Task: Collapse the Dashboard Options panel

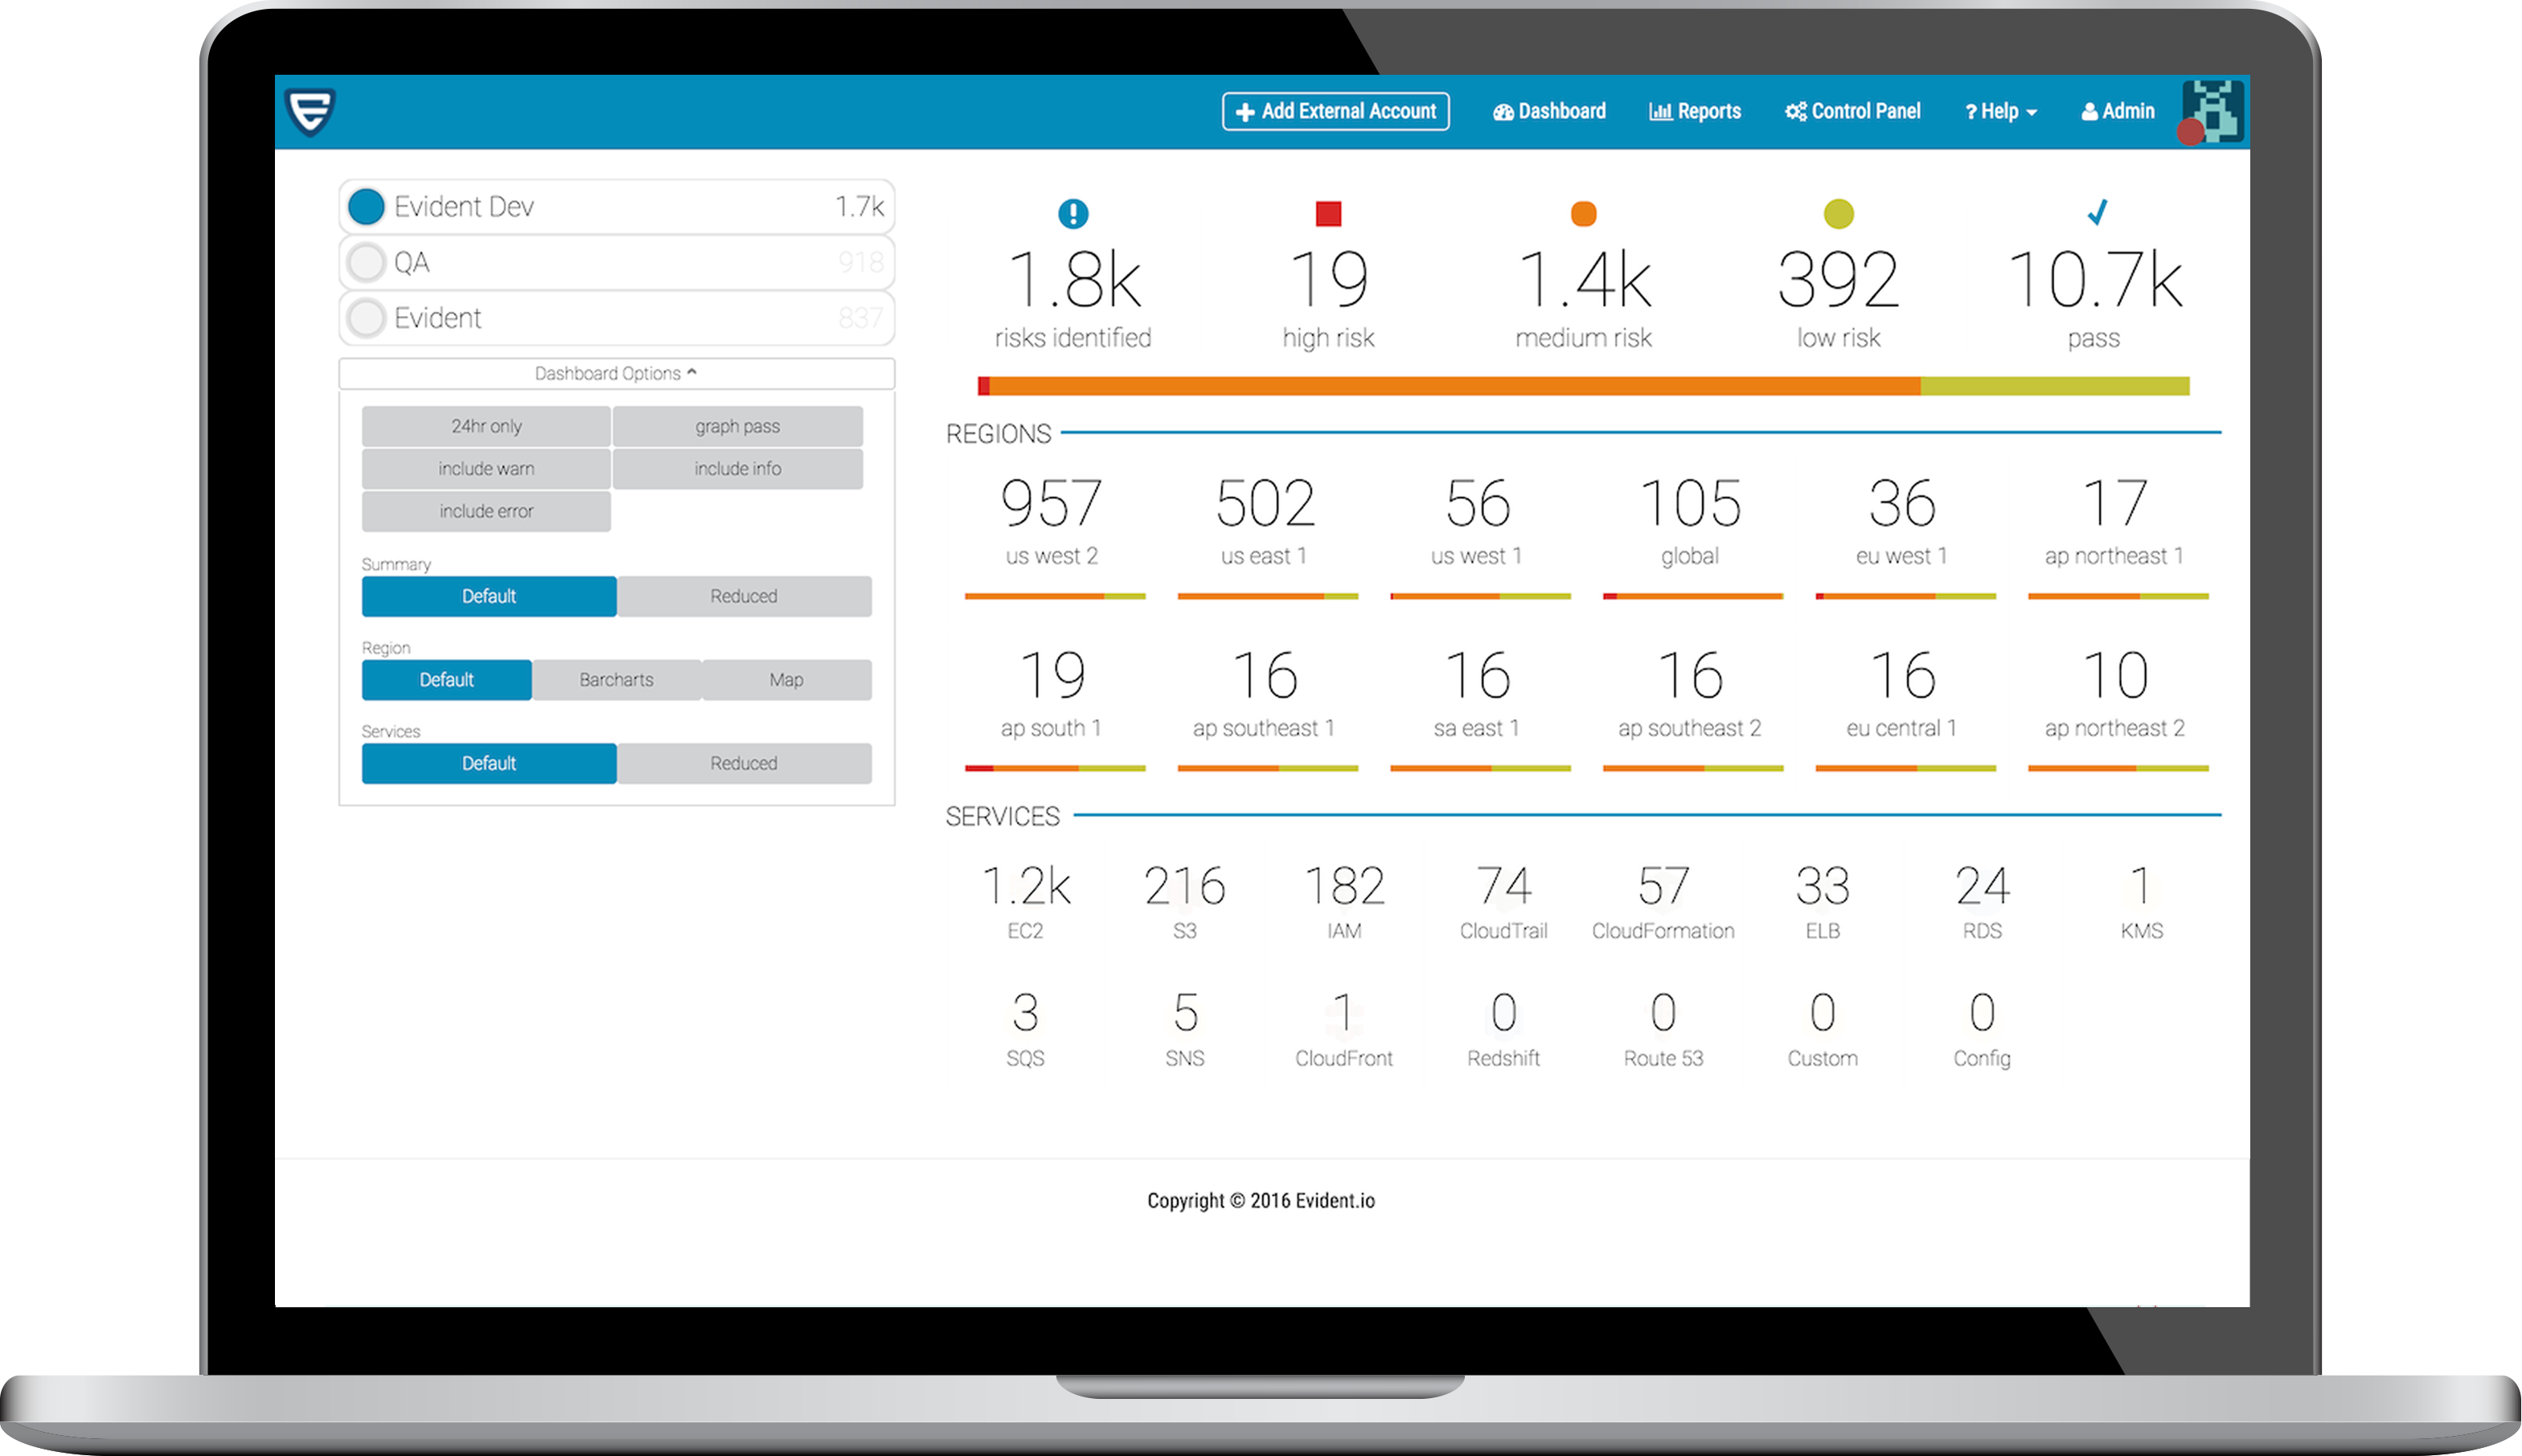Action: click(616, 373)
